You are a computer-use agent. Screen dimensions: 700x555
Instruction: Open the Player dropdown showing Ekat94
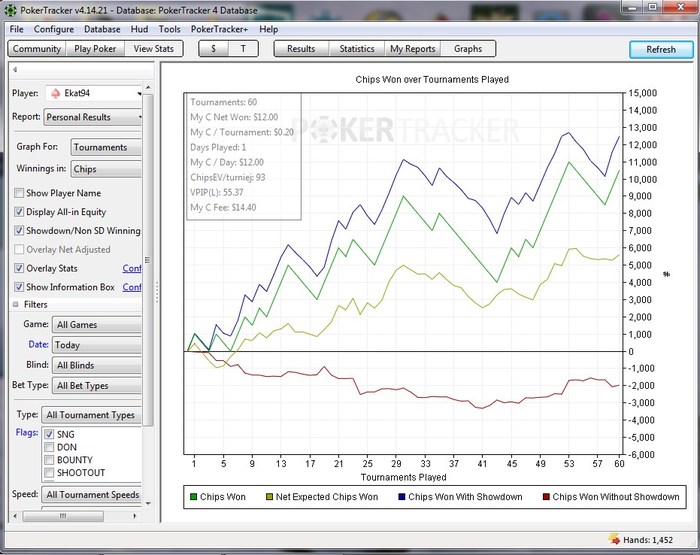(x=93, y=93)
